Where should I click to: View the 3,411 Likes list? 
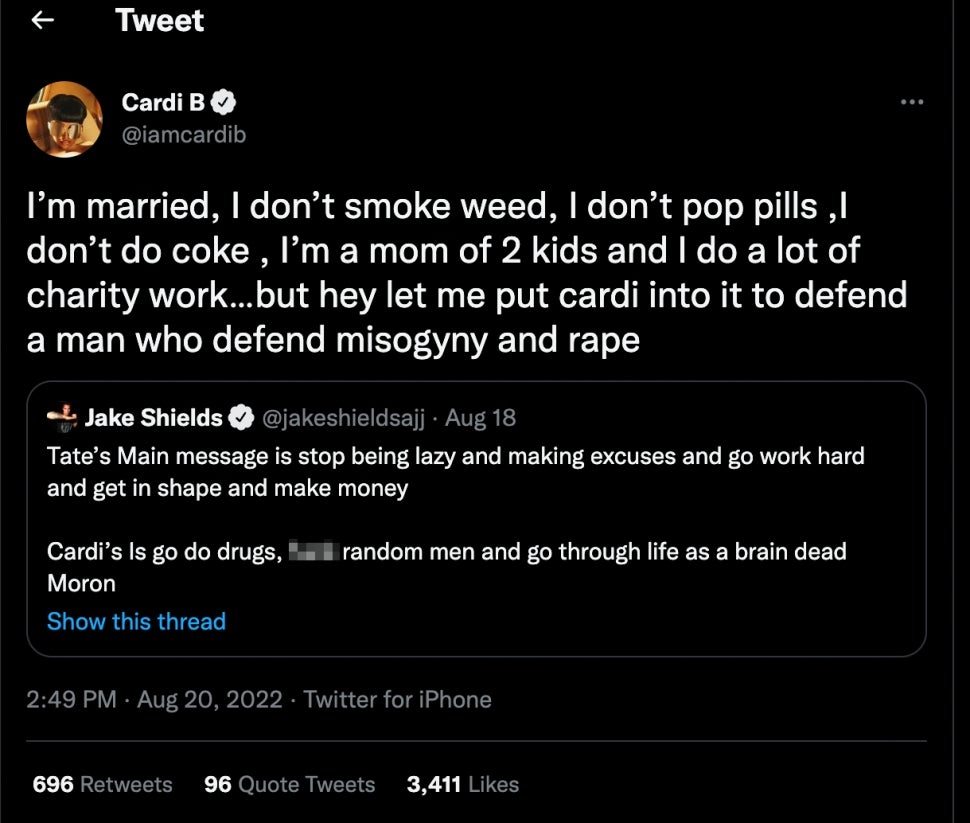pyautogui.click(x=461, y=785)
